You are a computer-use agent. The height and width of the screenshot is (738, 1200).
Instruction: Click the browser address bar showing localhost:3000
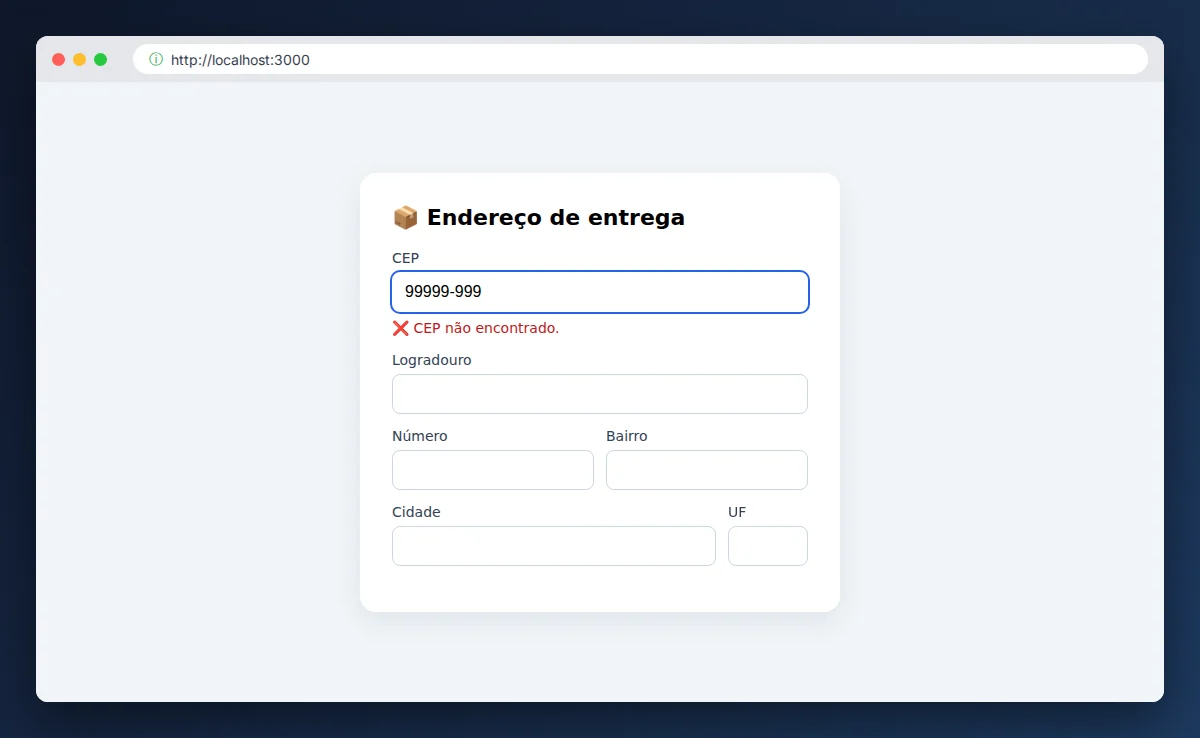click(640, 59)
